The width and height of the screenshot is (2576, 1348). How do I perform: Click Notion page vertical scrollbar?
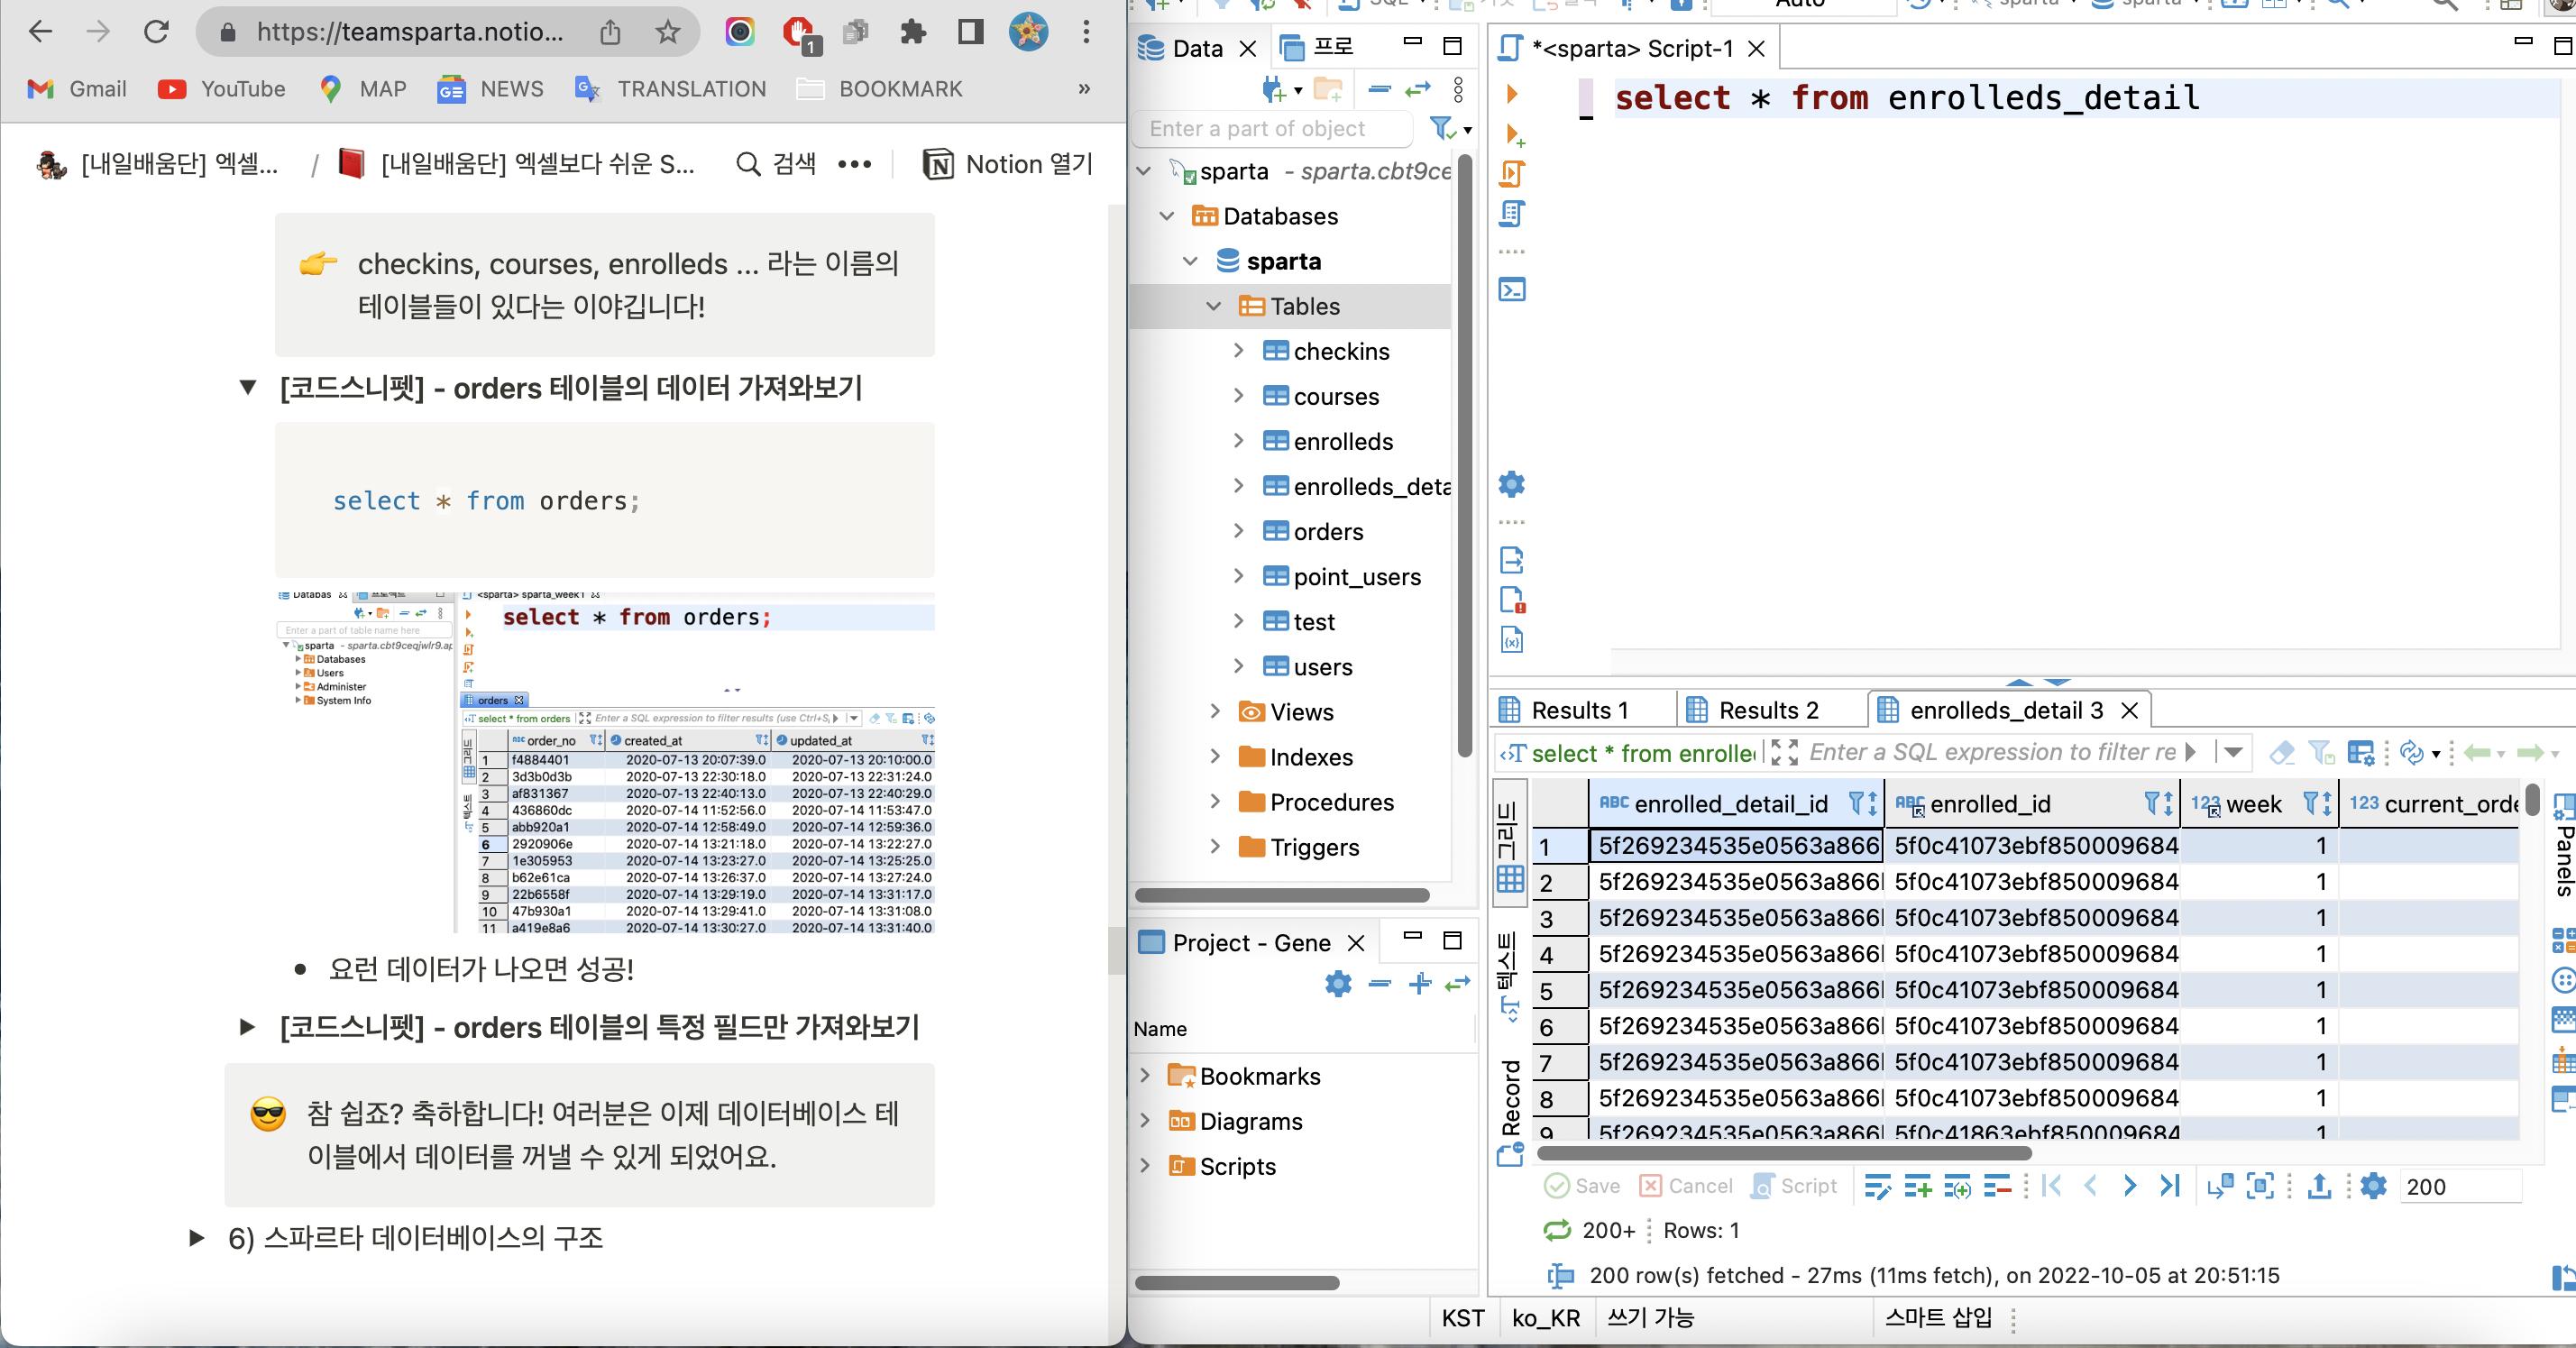tap(1117, 951)
